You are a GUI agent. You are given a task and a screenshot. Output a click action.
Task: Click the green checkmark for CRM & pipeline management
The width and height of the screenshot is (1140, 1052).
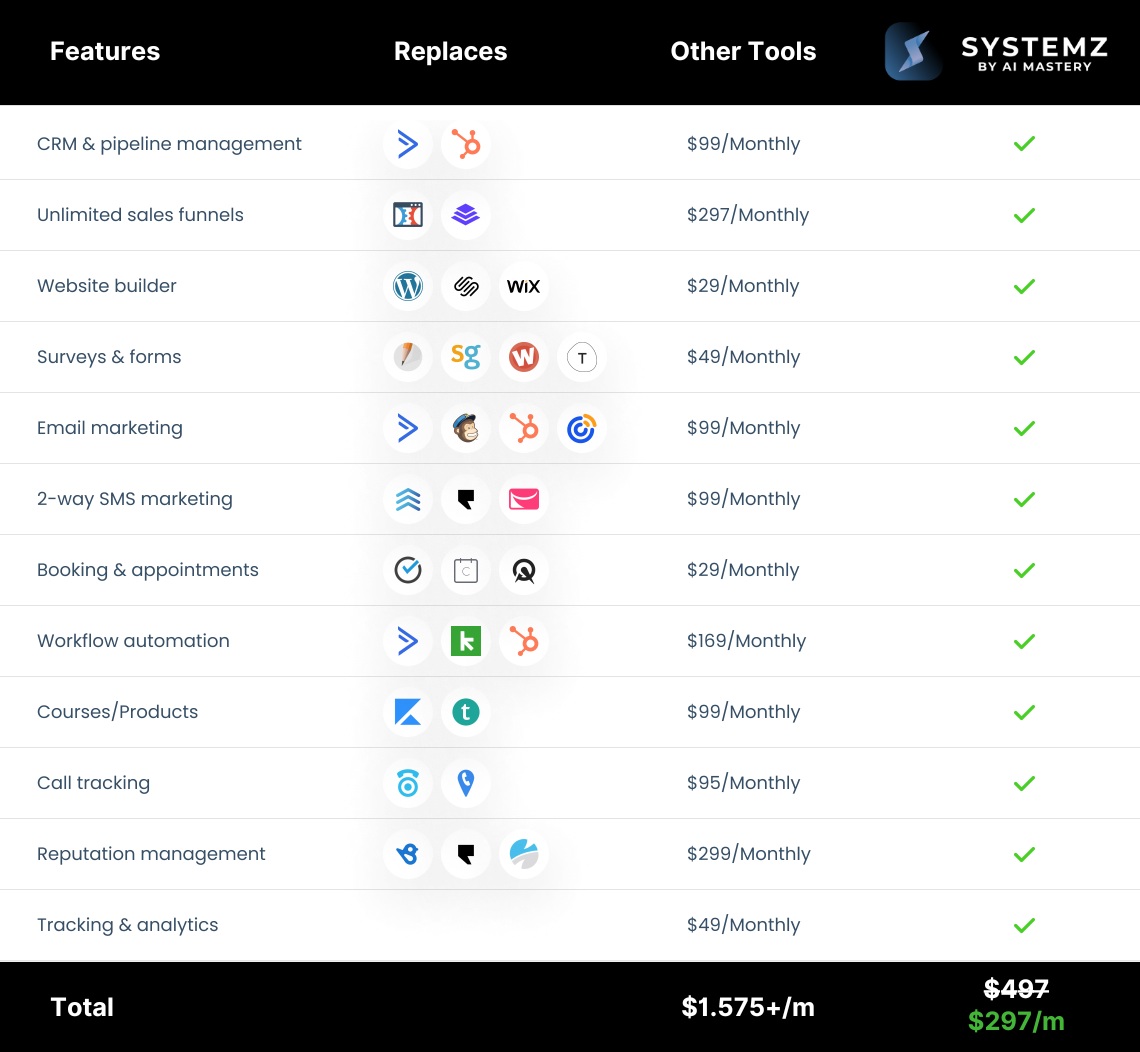(1023, 144)
